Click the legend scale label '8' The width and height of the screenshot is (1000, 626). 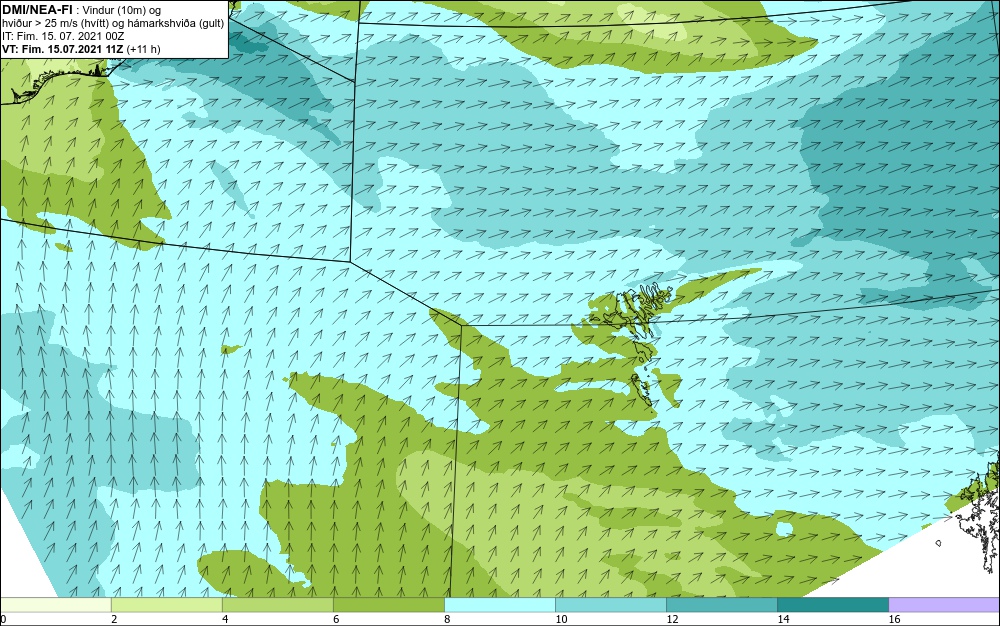tap(447, 619)
